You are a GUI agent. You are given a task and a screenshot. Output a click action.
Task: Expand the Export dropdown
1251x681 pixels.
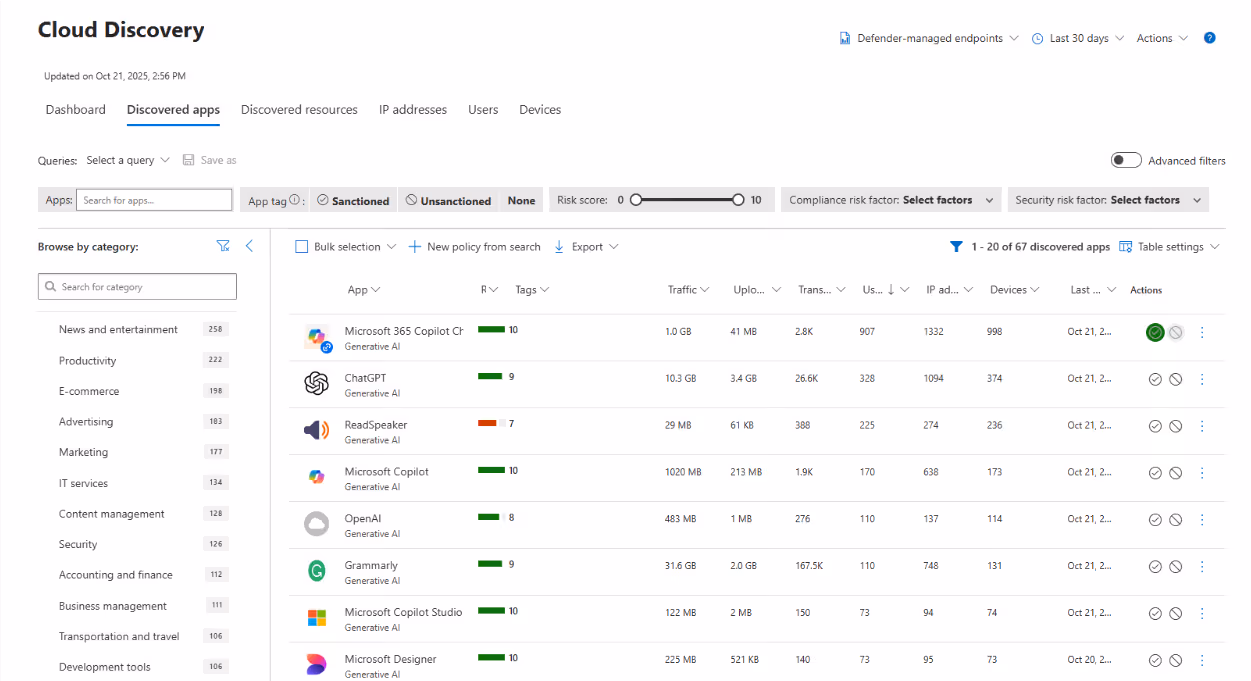[x=586, y=247]
